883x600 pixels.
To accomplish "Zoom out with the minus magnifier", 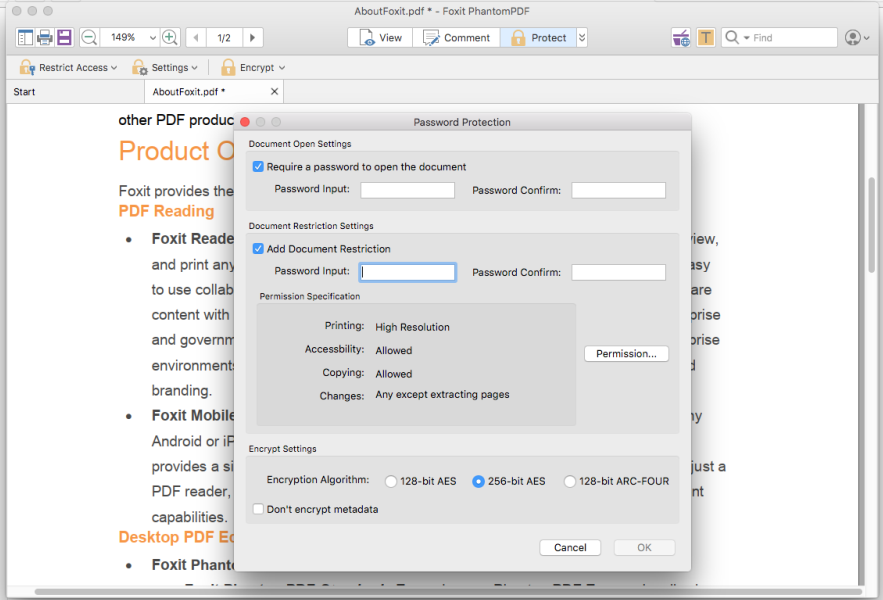I will point(89,38).
